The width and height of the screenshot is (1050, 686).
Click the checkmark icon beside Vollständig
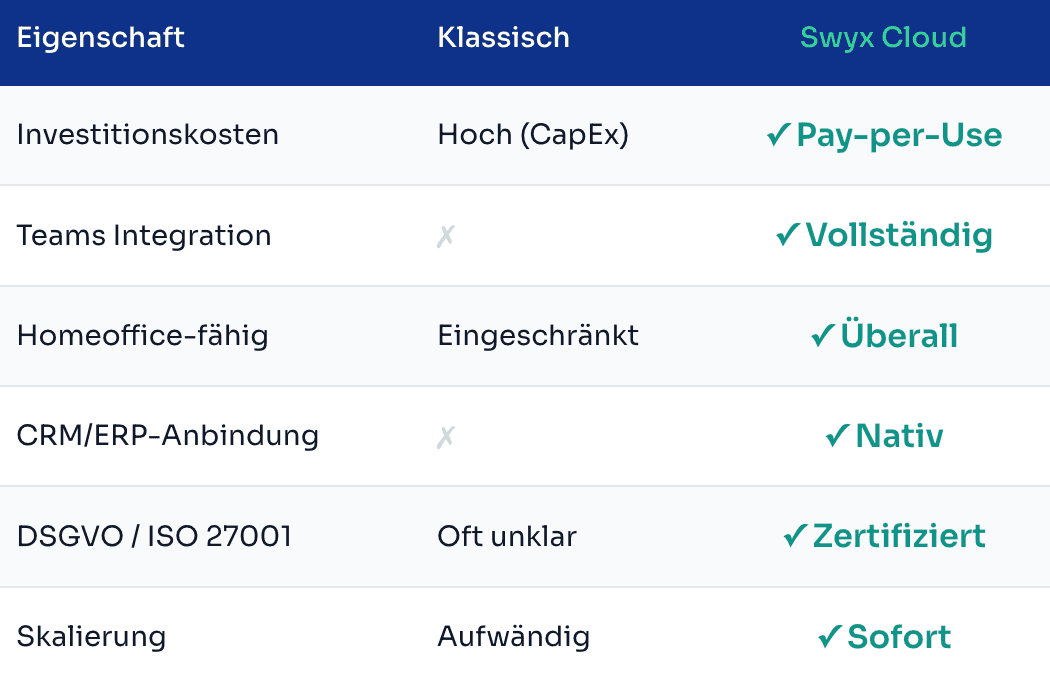pos(788,235)
